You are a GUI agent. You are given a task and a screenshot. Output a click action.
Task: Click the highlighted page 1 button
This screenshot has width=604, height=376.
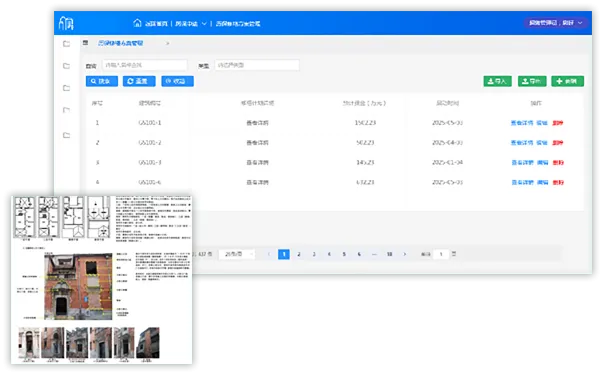click(284, 254)
